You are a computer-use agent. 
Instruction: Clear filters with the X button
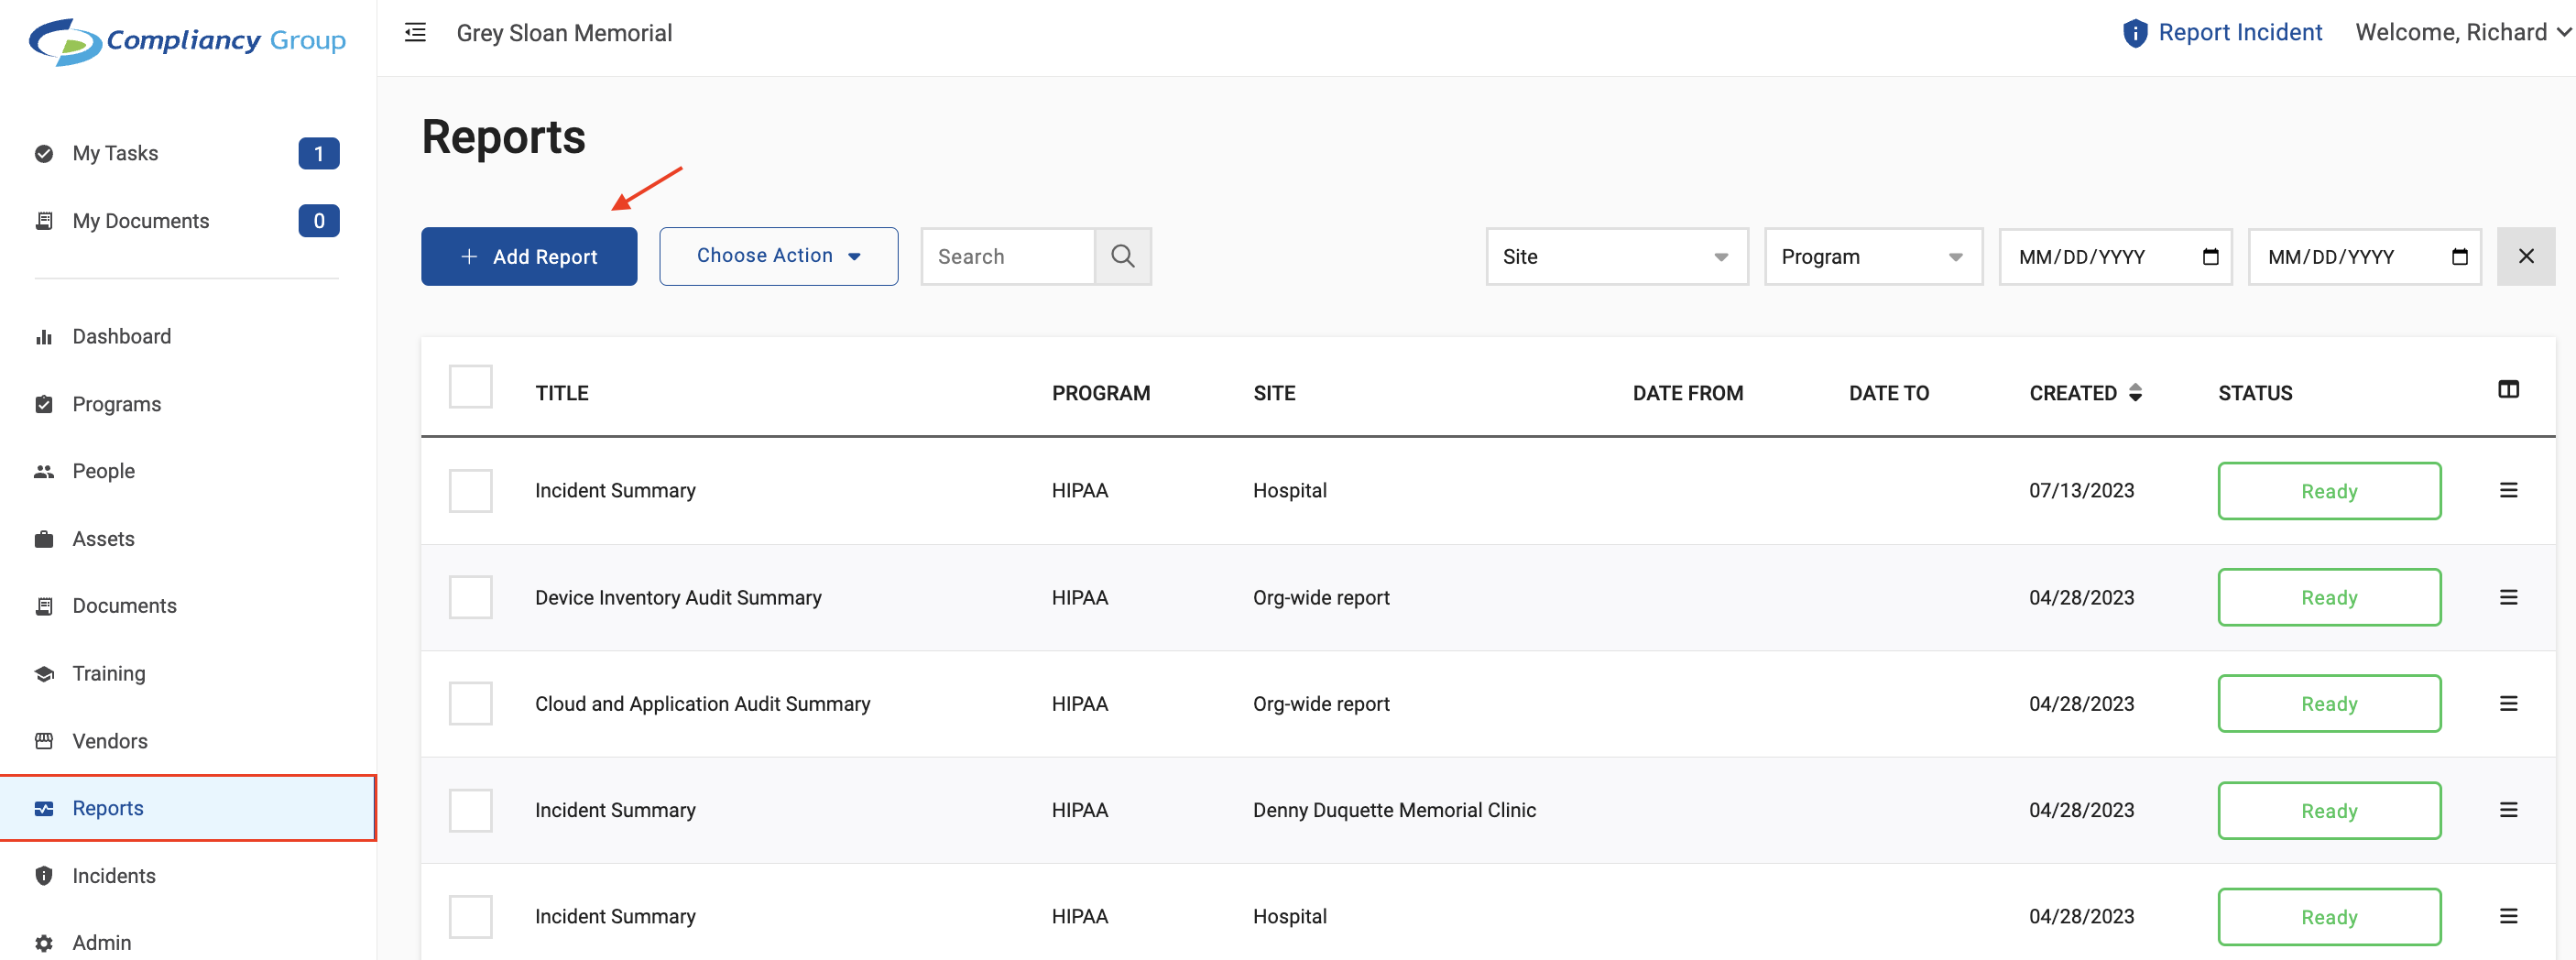click(2525, 257)
